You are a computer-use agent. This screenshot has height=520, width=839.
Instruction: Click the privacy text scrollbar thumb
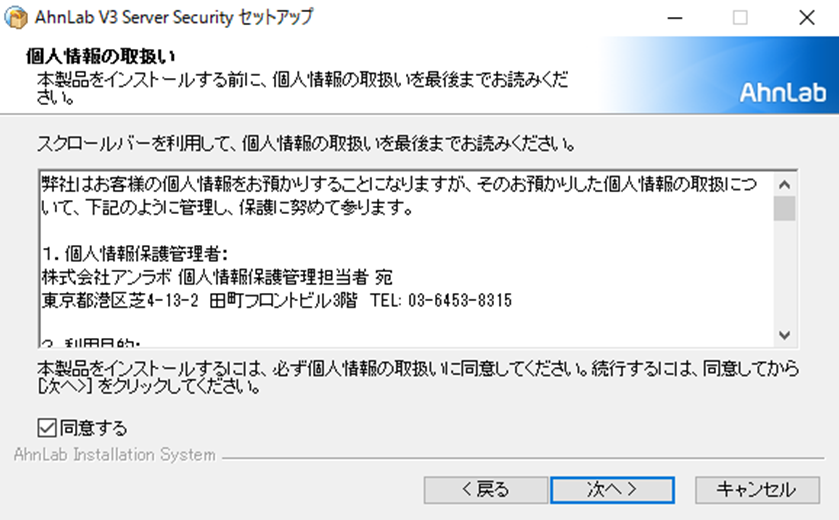(x=784, y=209)
